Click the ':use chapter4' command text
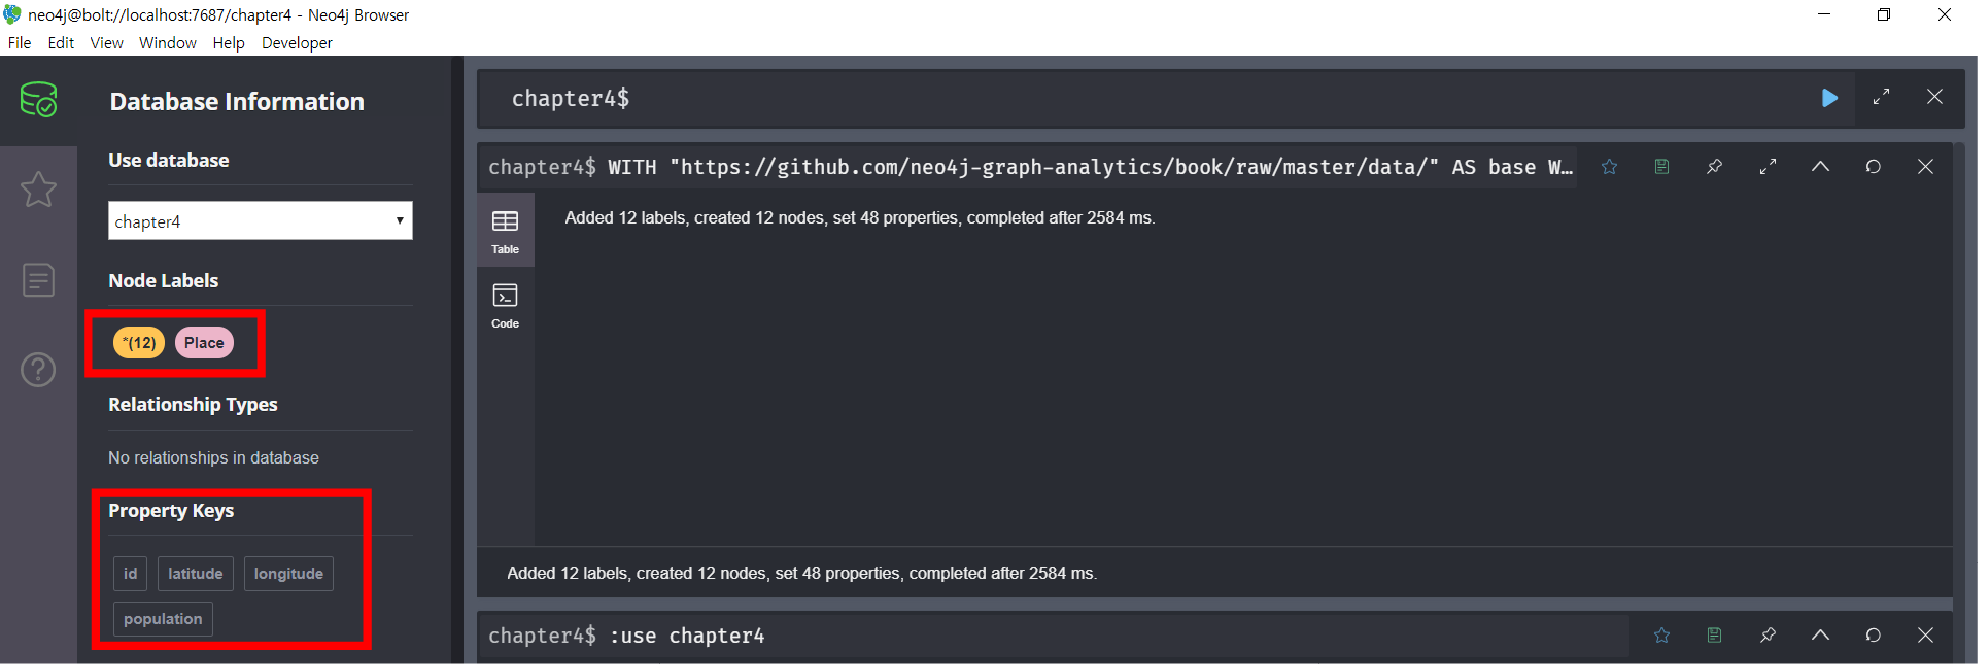 [686, 636]
